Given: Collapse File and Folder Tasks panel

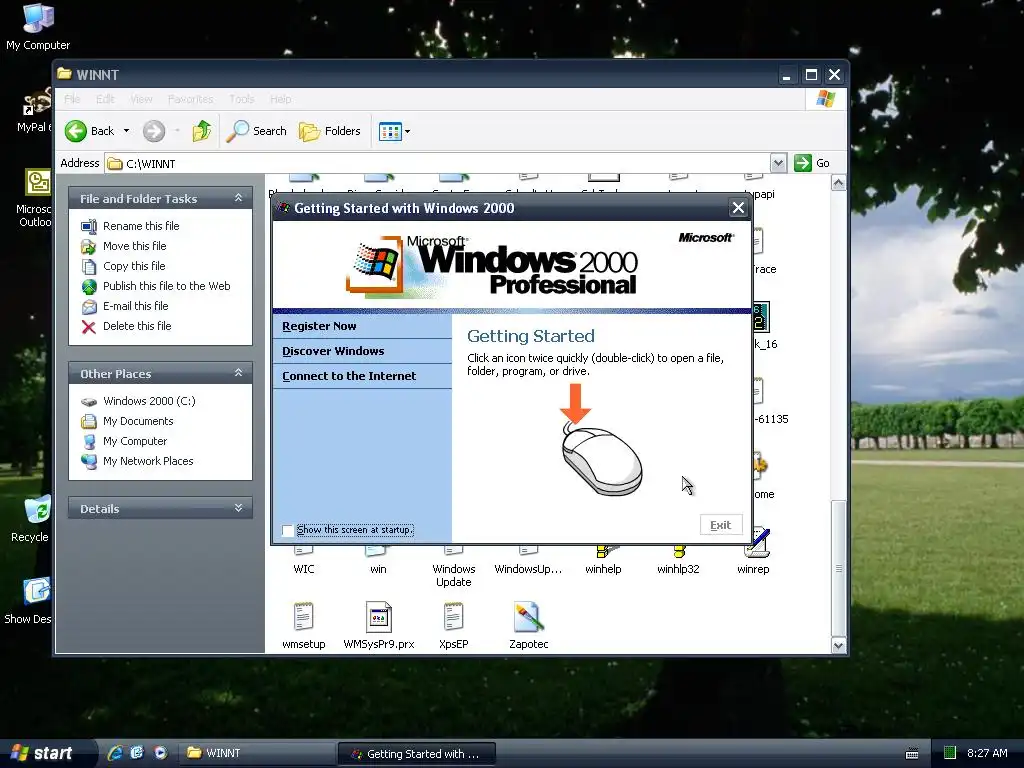Looking at the screenshot, I should 238,198.
